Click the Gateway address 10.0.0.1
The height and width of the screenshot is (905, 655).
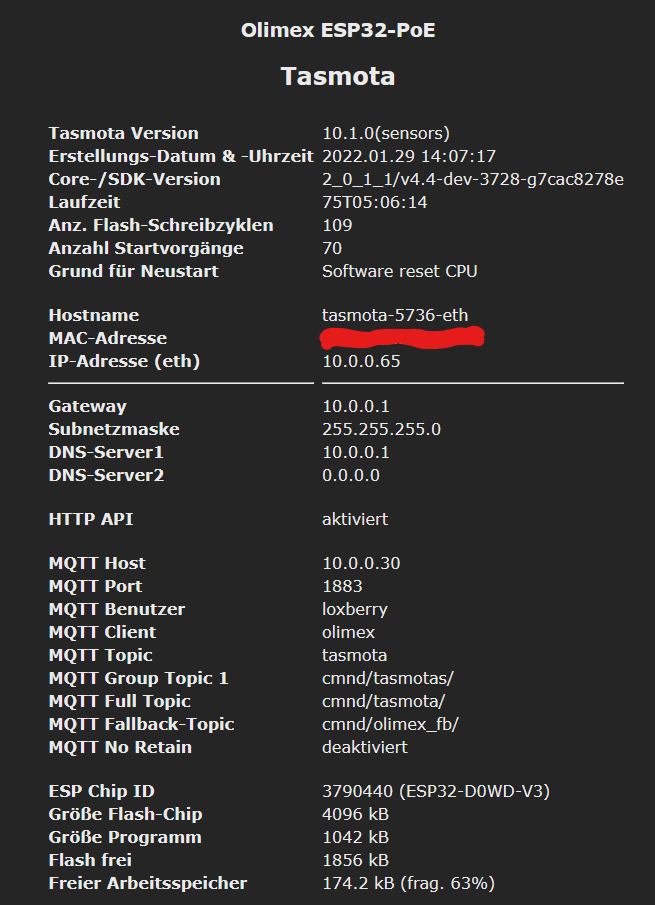(x=356, y=406)
